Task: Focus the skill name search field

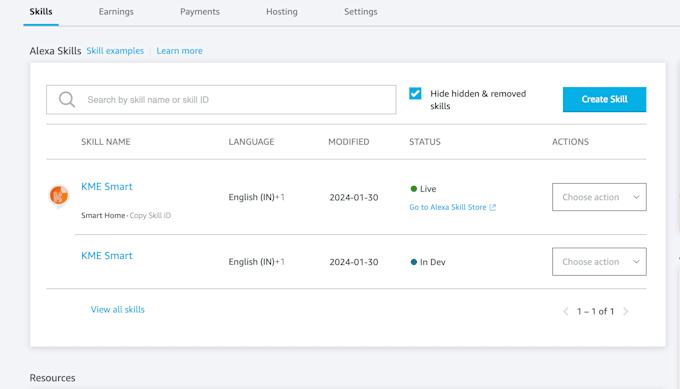Action: (221, 100)
